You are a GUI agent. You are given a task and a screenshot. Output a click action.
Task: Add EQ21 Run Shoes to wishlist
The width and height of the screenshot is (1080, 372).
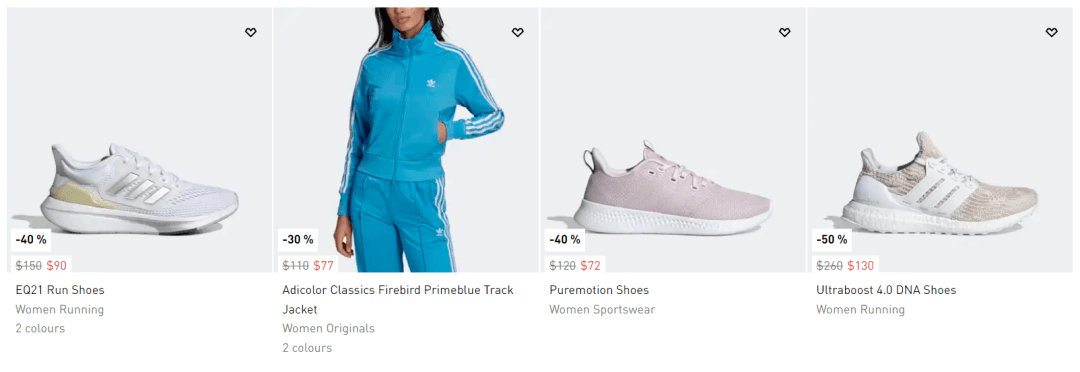(251, 32)
